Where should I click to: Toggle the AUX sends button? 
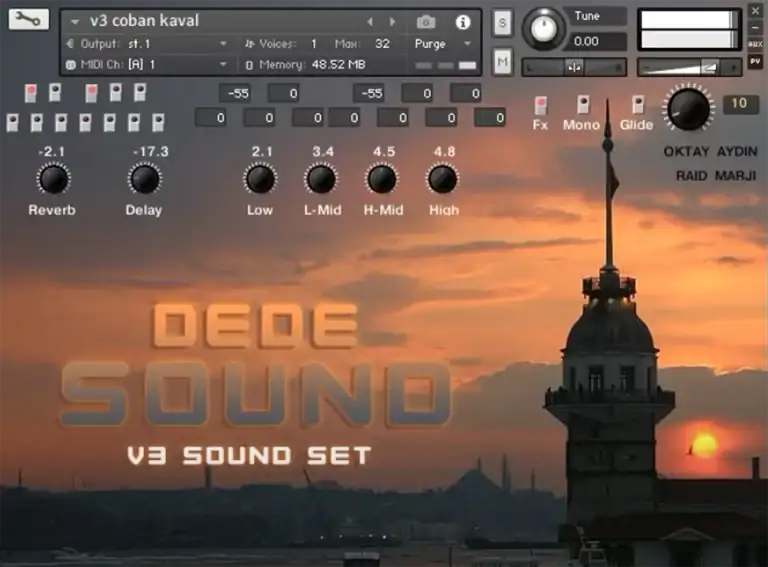(755, 44)
